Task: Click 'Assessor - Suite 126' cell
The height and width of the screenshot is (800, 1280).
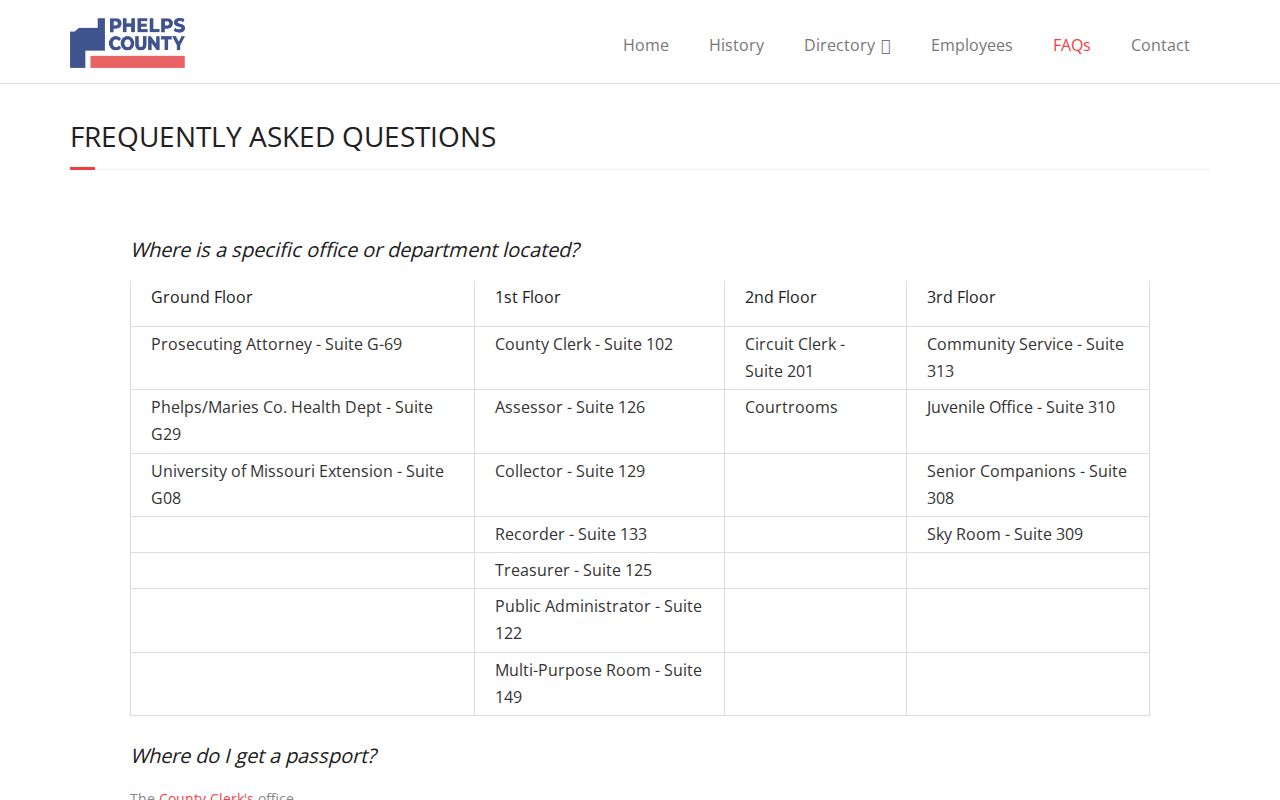Action: point(599,421)
